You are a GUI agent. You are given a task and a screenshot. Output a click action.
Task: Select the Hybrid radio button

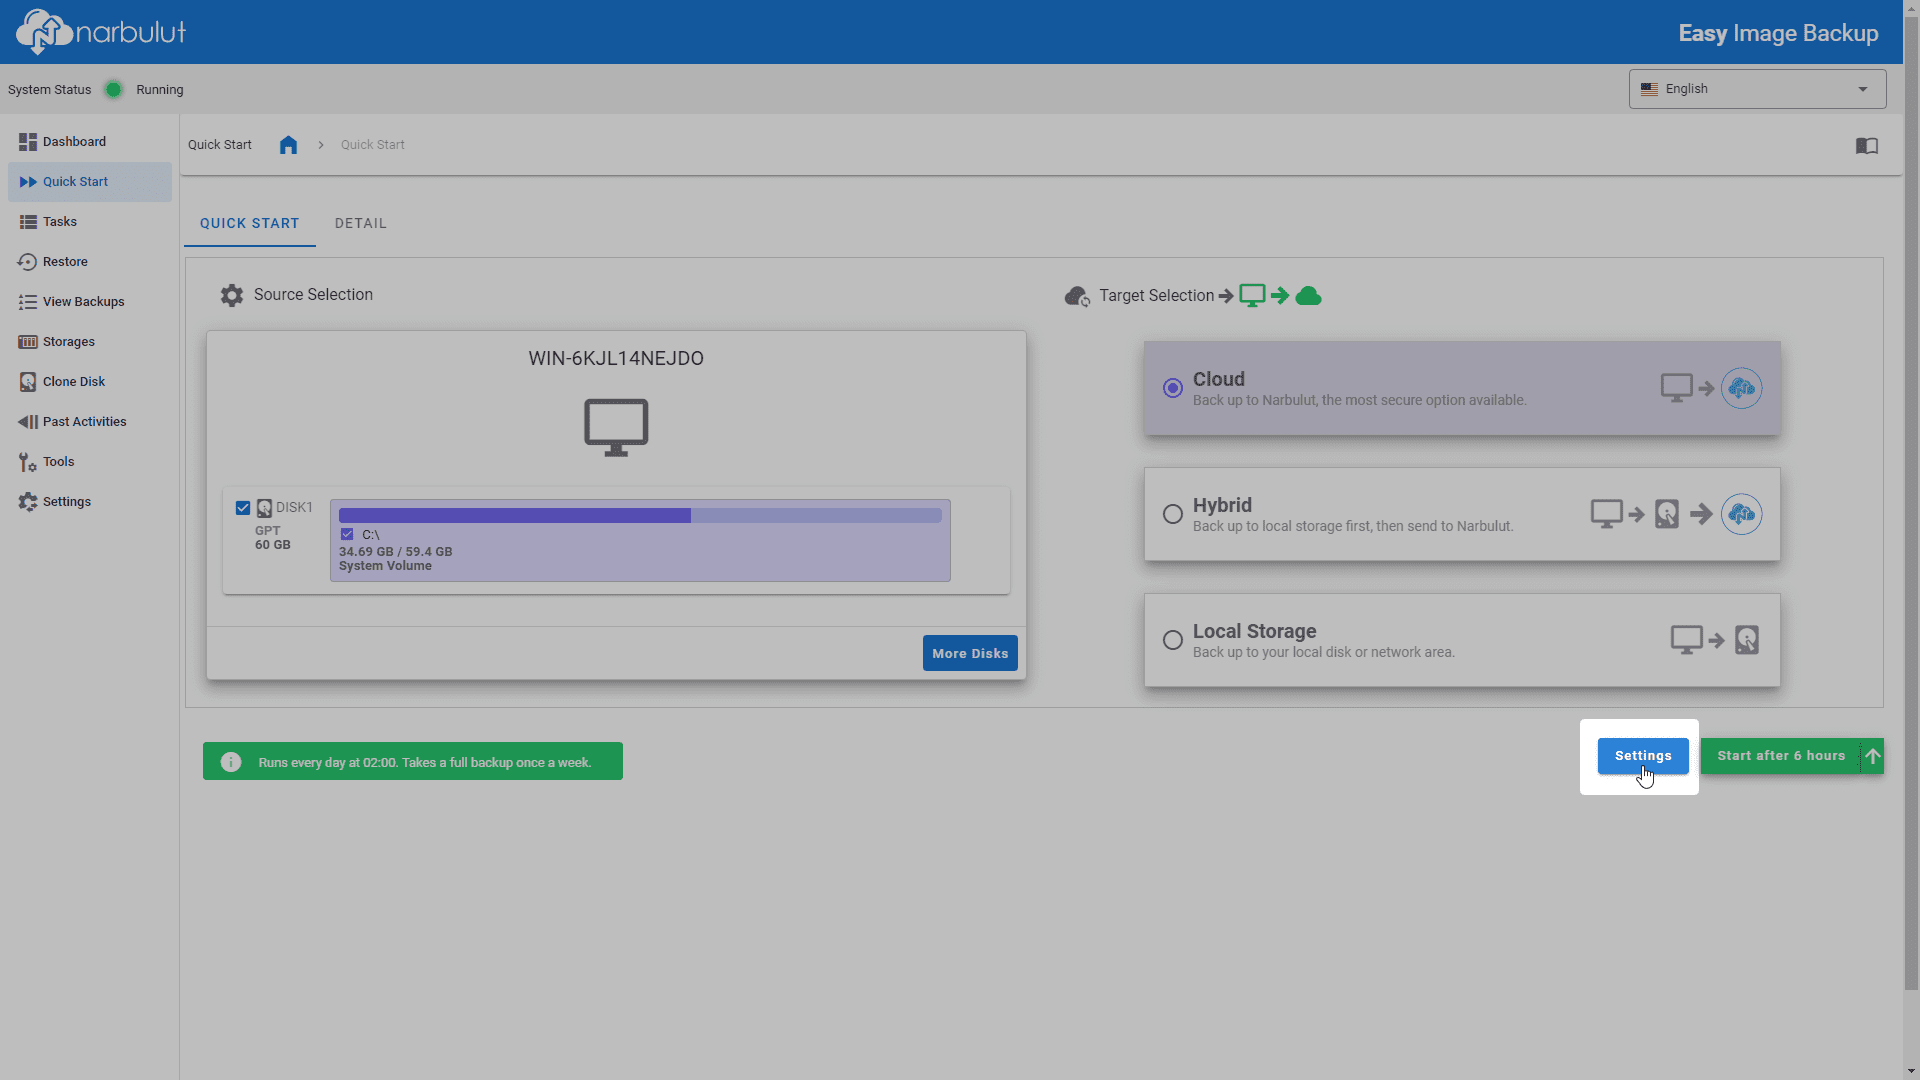tap(1173, 514)
